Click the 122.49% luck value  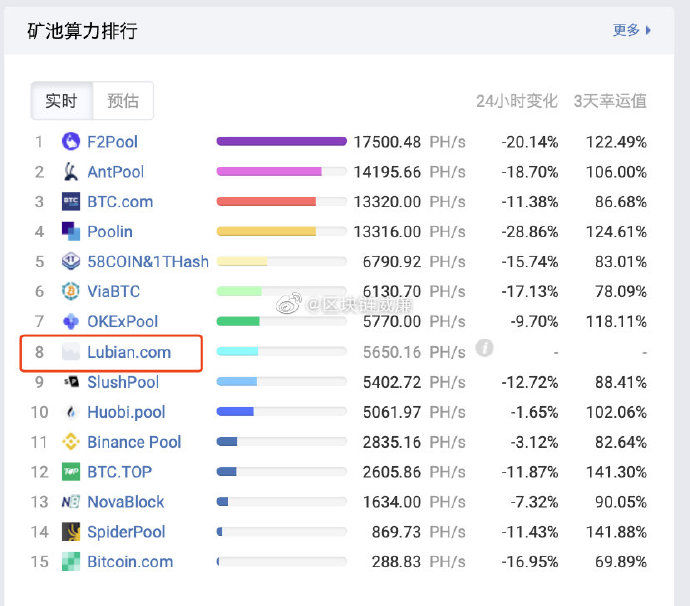(617, 142)
